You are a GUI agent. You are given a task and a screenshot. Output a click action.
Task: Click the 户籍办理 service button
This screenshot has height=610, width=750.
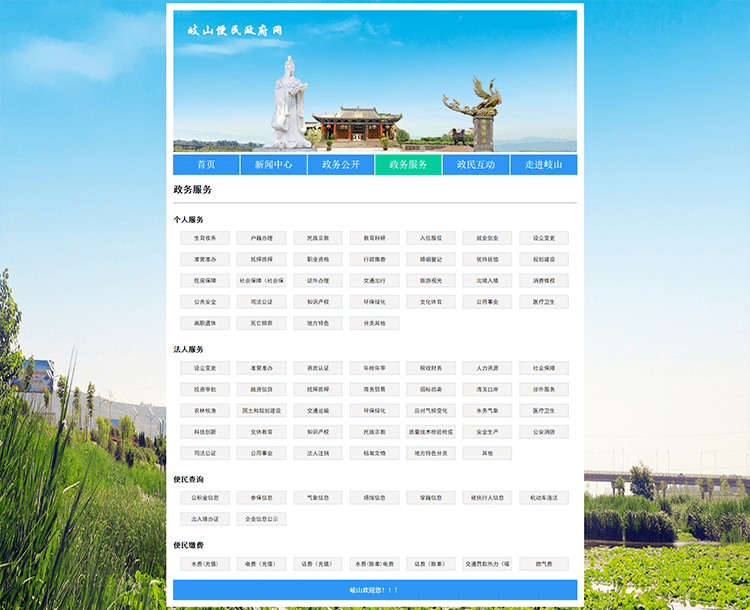pos(261,238)
